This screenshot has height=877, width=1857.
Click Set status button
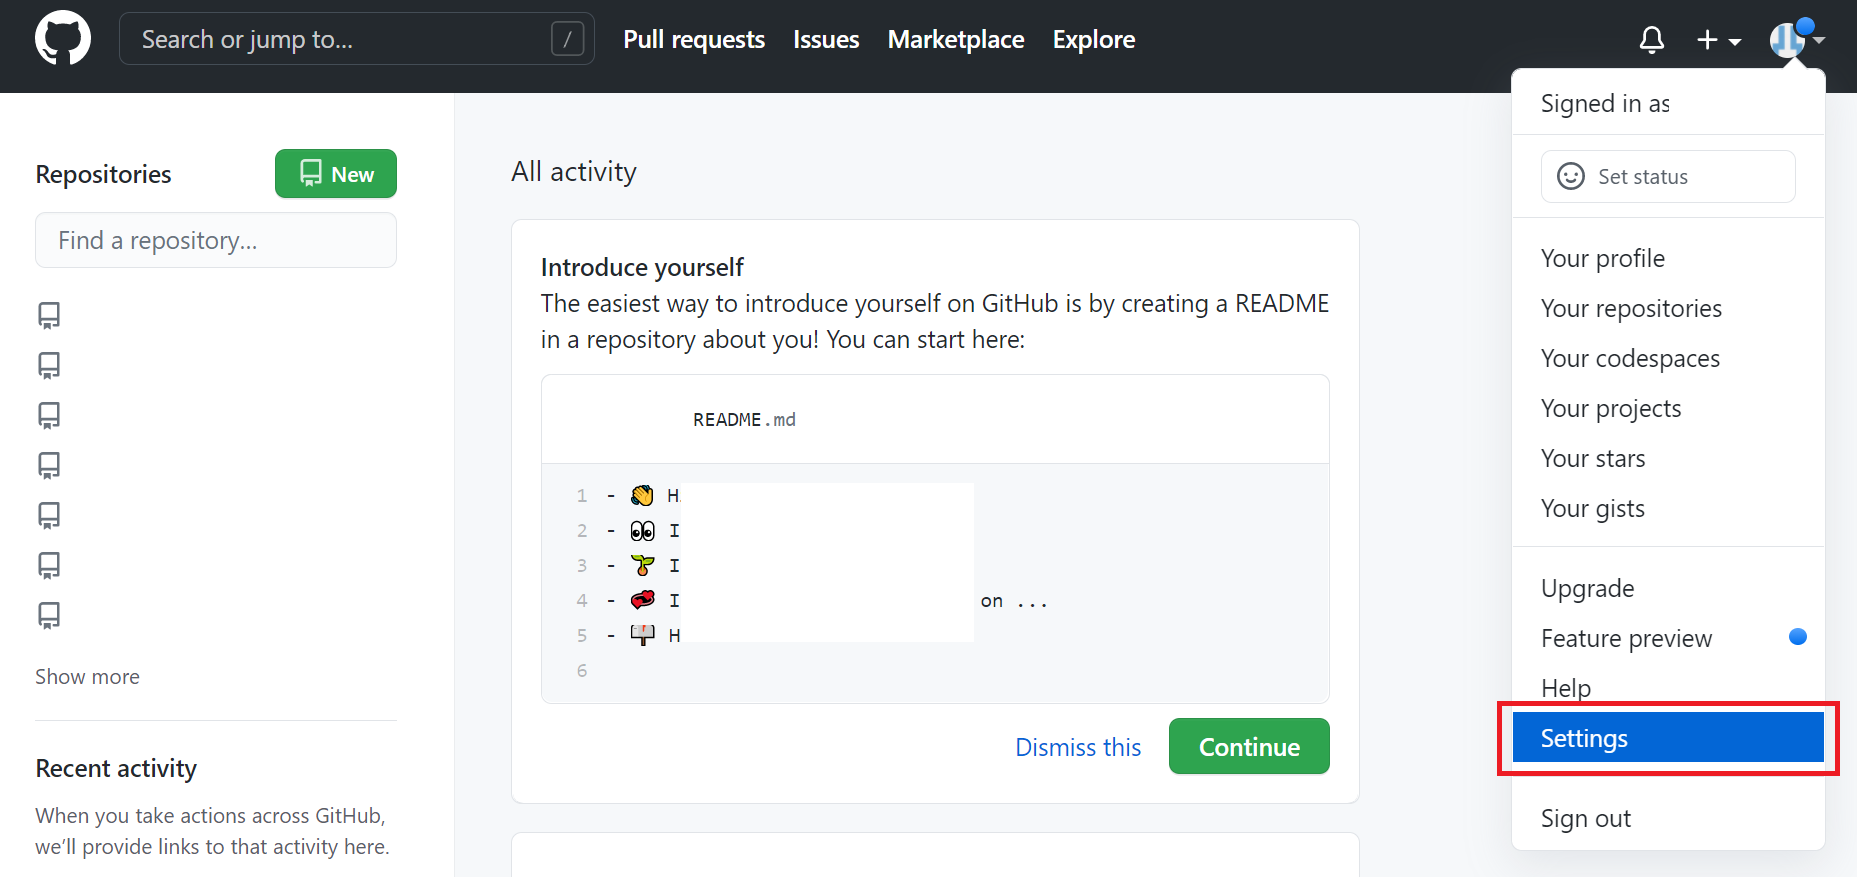[1668, 176]
